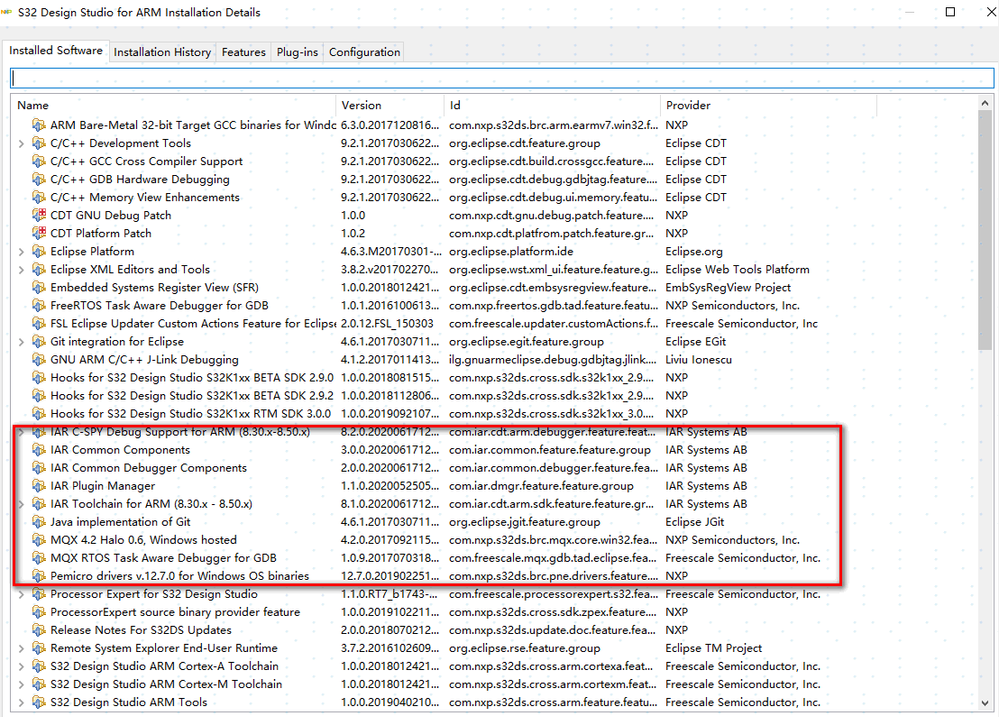Click the icon of IAR Common Debugger Components
The width and height of the screenshot is (999, 717).
click(x=39, y=468)
